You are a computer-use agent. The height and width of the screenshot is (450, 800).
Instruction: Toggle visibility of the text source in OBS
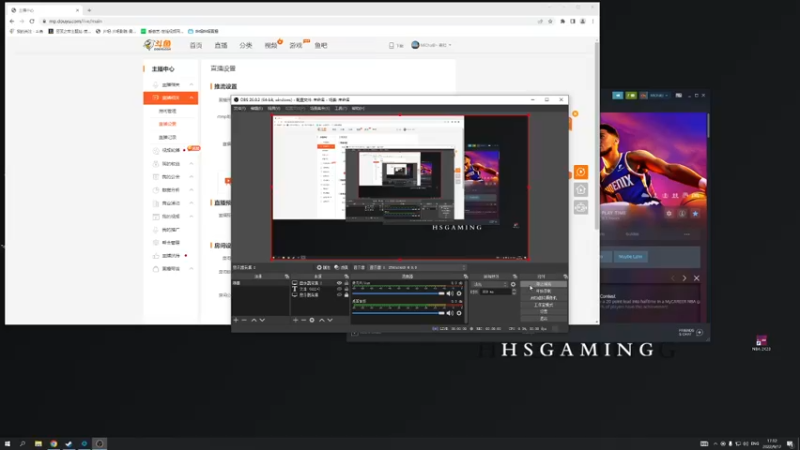[339, 289]
